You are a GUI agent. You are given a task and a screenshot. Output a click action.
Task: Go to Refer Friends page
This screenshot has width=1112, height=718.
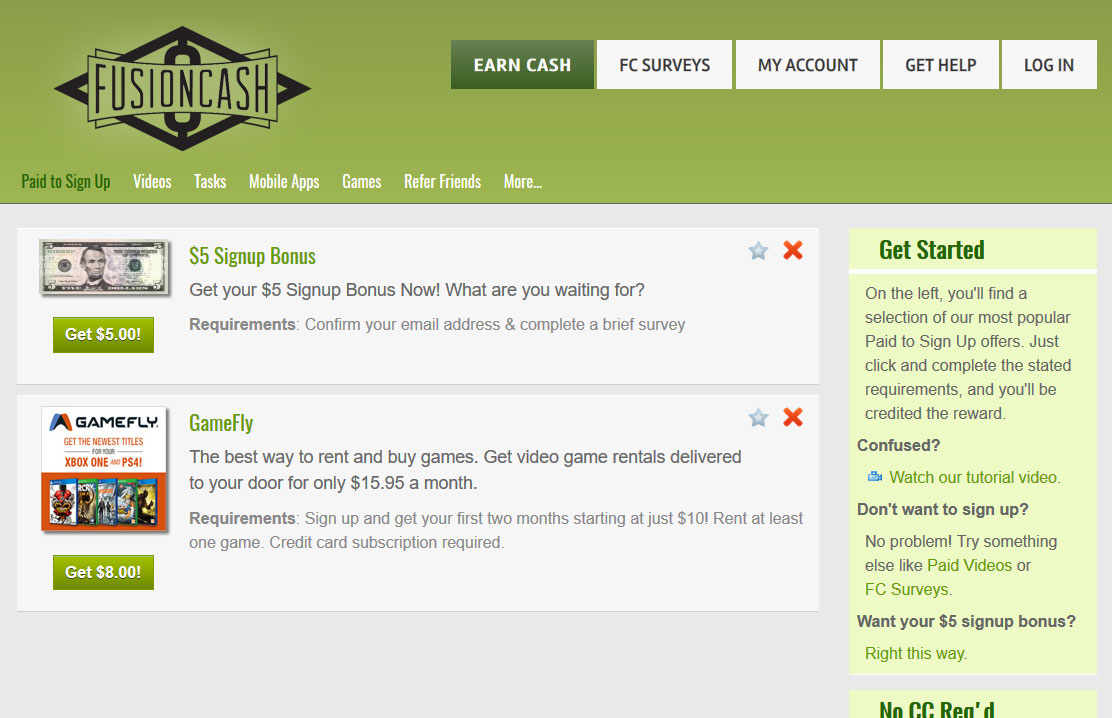click(443, 182)
